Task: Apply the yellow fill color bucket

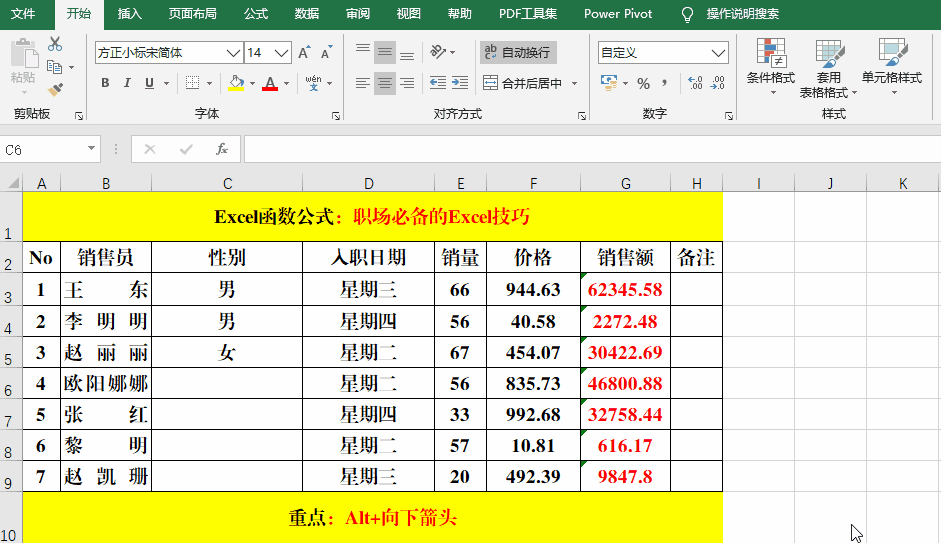Action: 236,83
